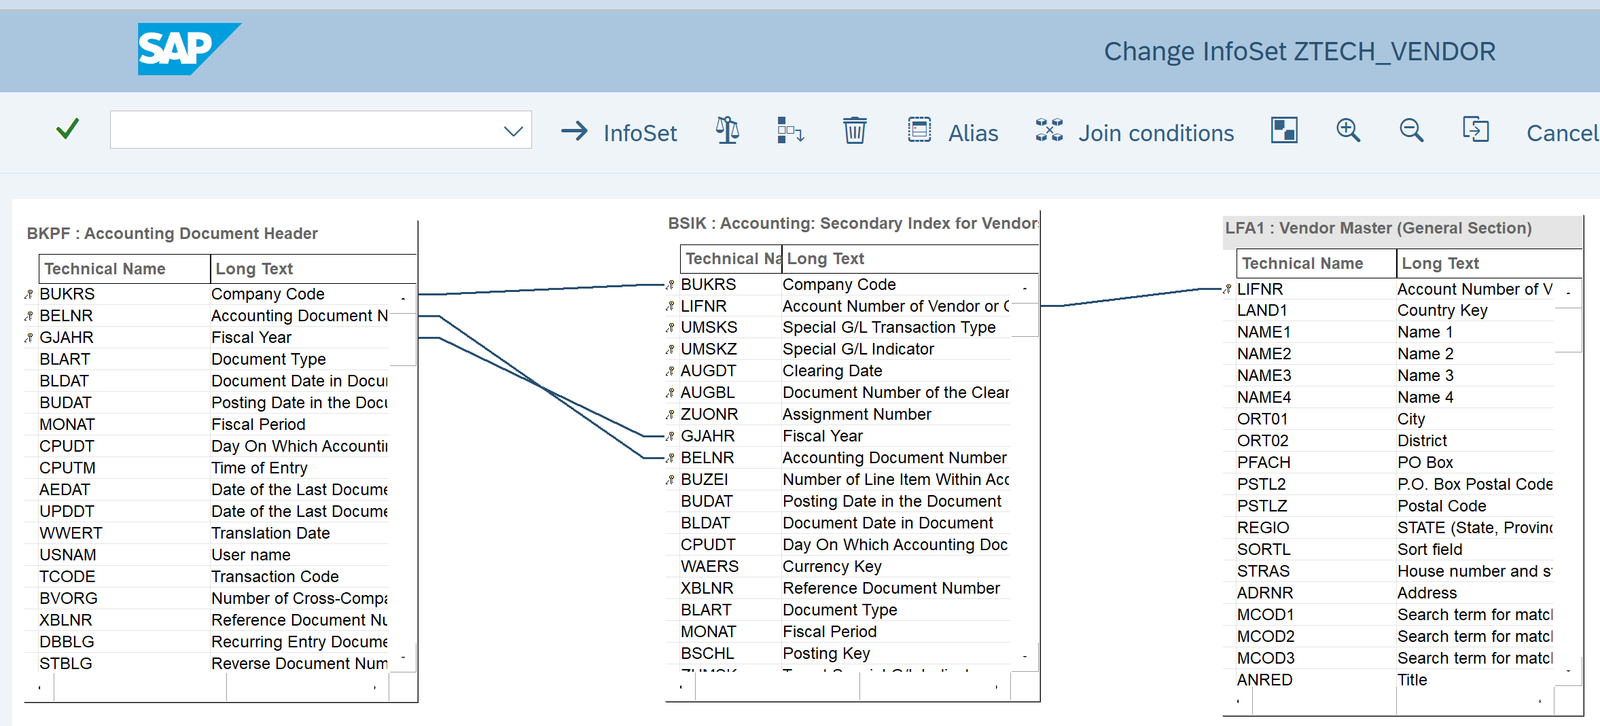Screen dimensions: 1600x726
Task: Open the navigation pane icon
Action: [1284, 131]
